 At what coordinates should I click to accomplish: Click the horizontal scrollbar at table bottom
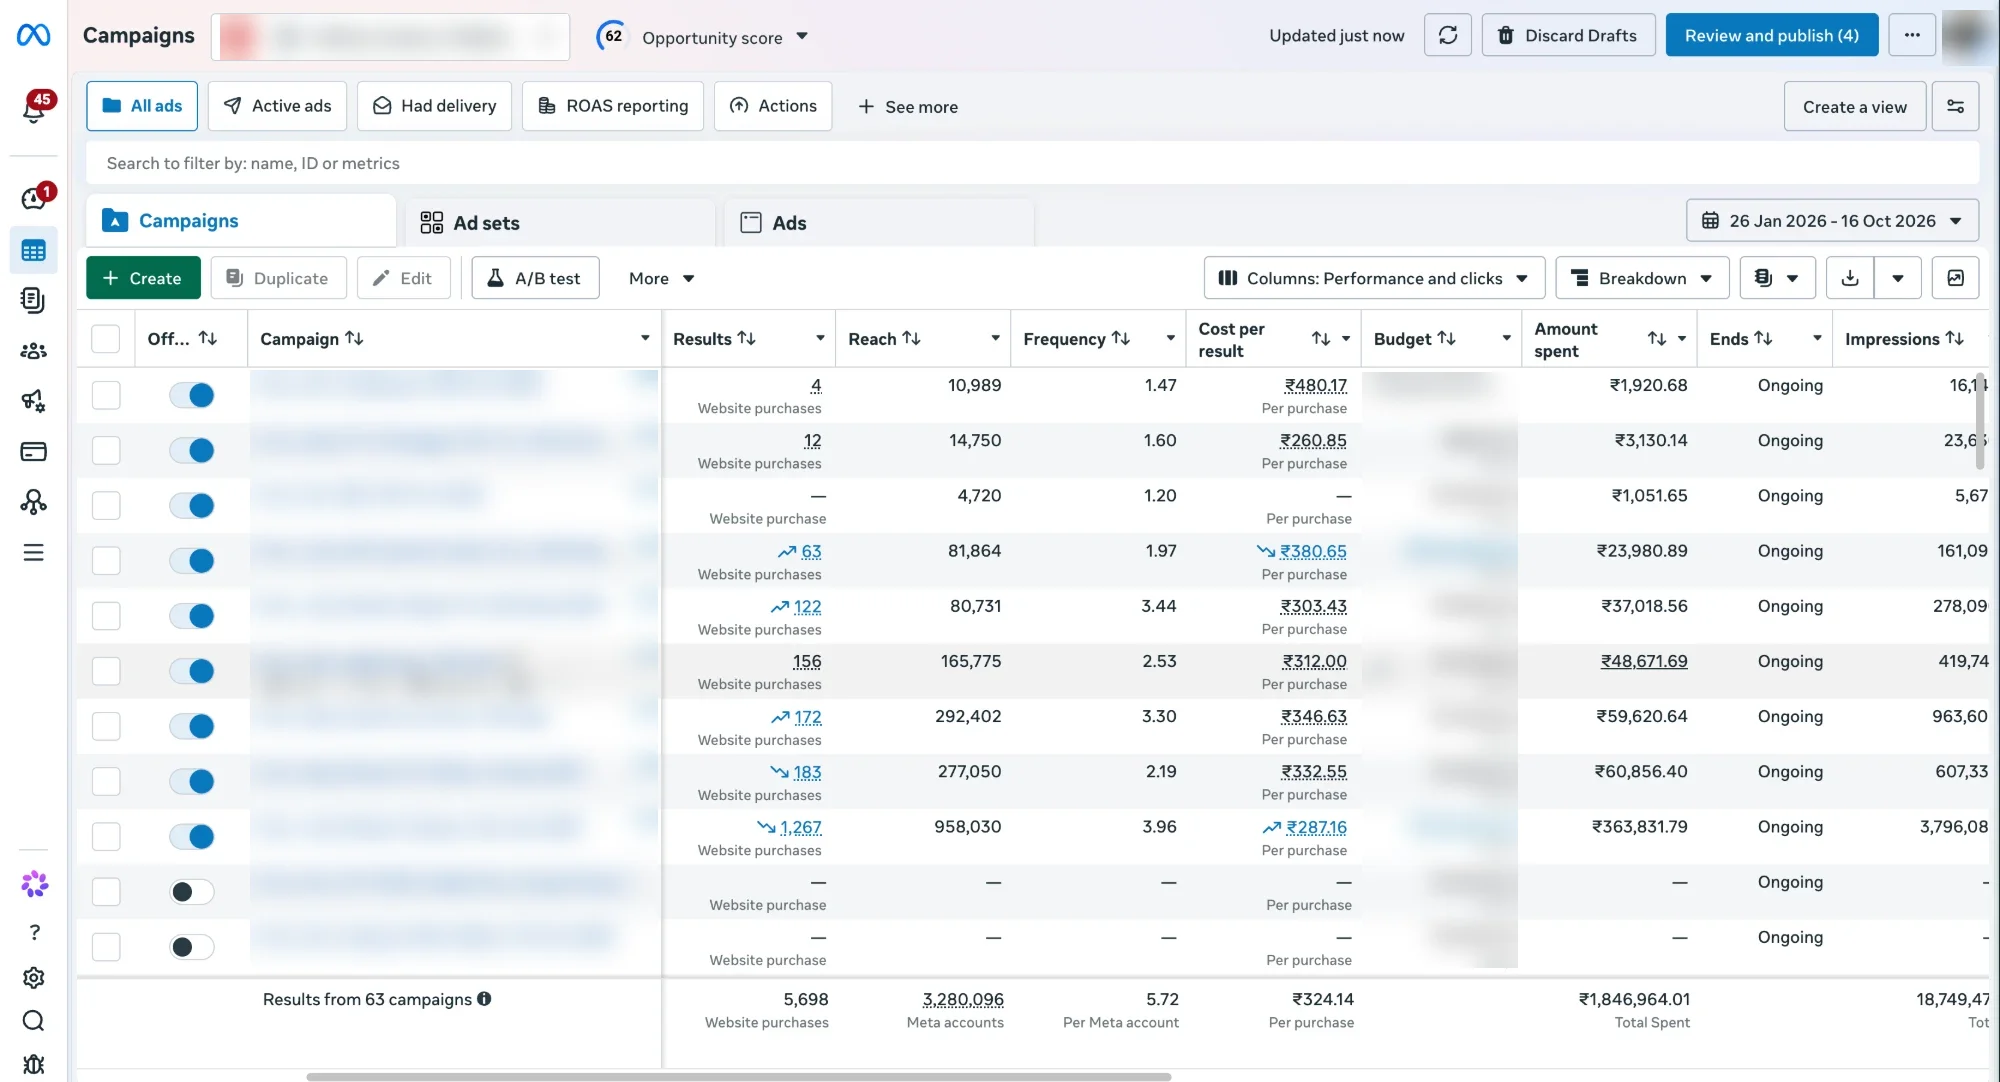pos(738,1077)
